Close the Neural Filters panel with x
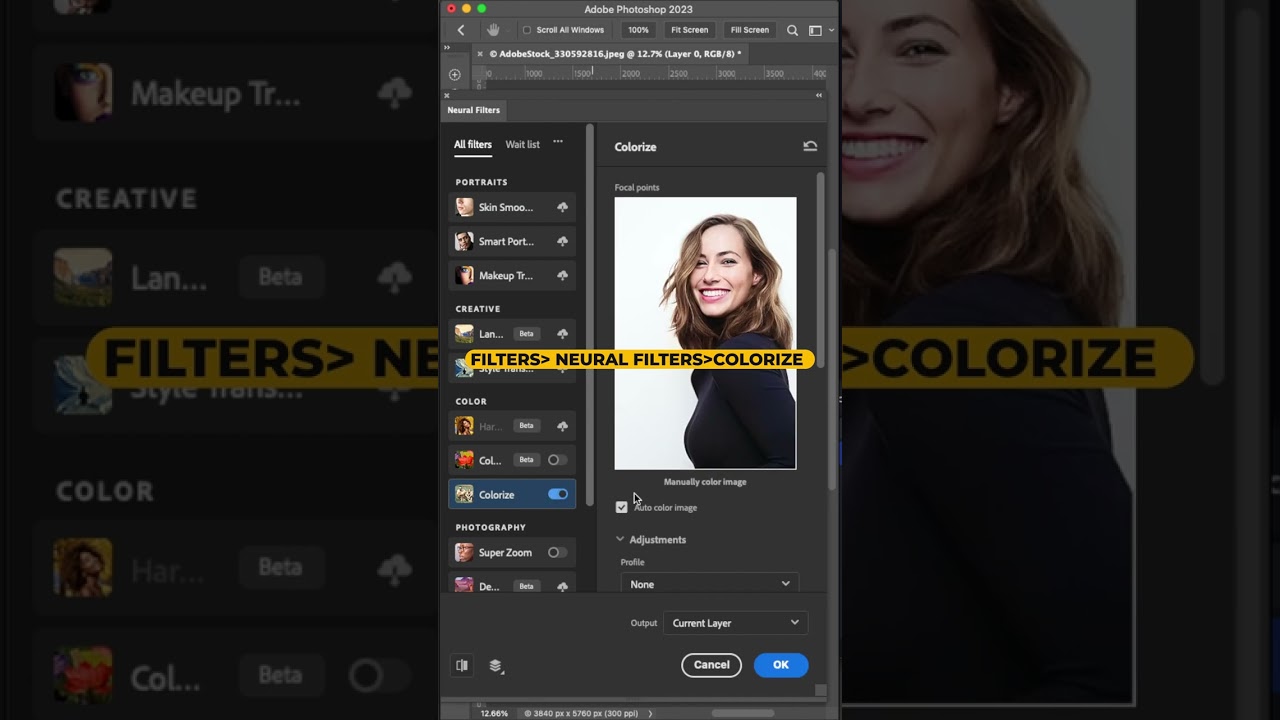This screenshot has height=720, width=1280. pyautogui.click(x=447, y=95)
